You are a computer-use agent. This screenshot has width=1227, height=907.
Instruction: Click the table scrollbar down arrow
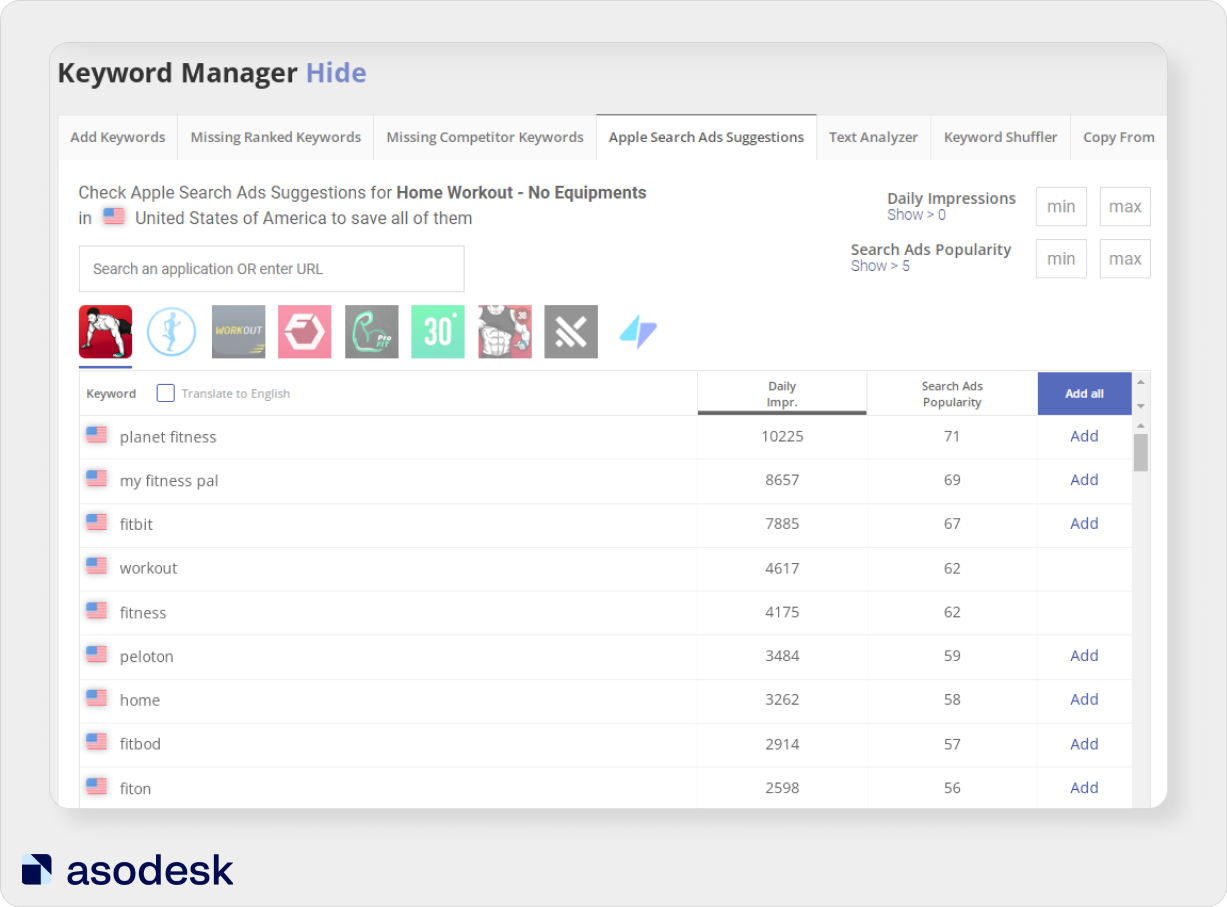1141,406
